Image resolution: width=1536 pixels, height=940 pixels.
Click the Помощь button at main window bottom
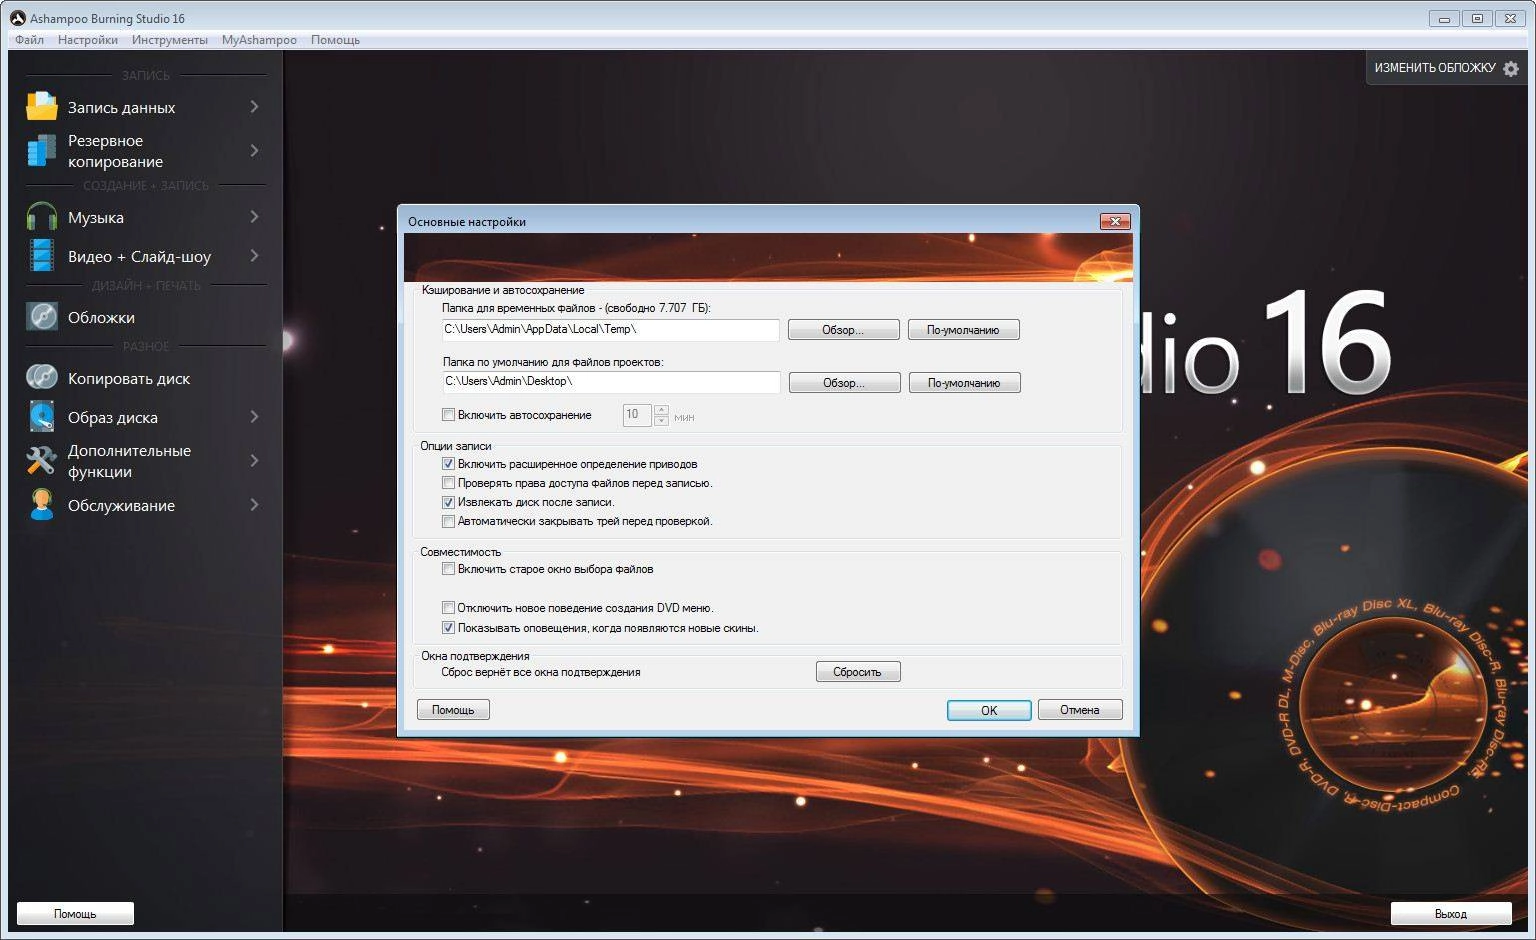75,914
